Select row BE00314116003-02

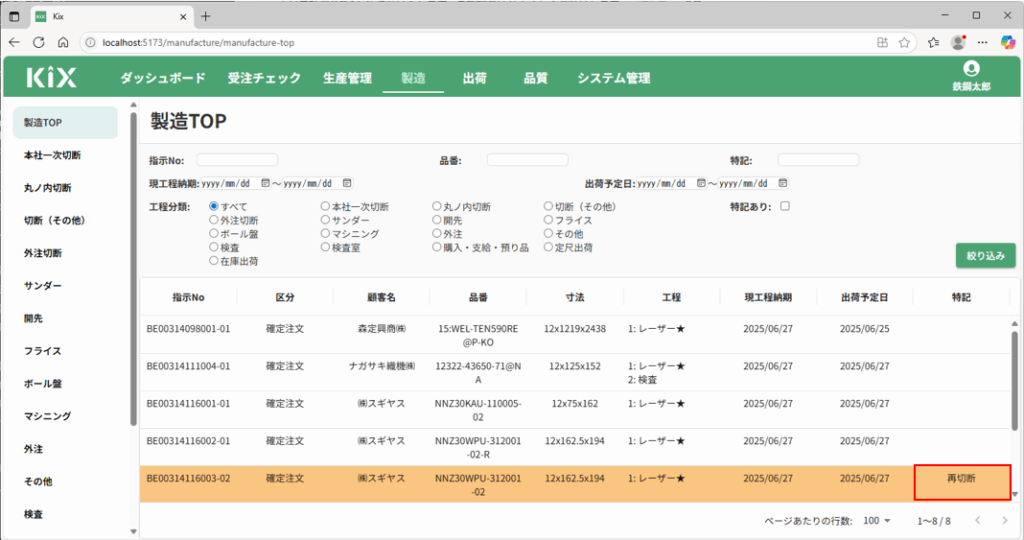click(575, 484)
